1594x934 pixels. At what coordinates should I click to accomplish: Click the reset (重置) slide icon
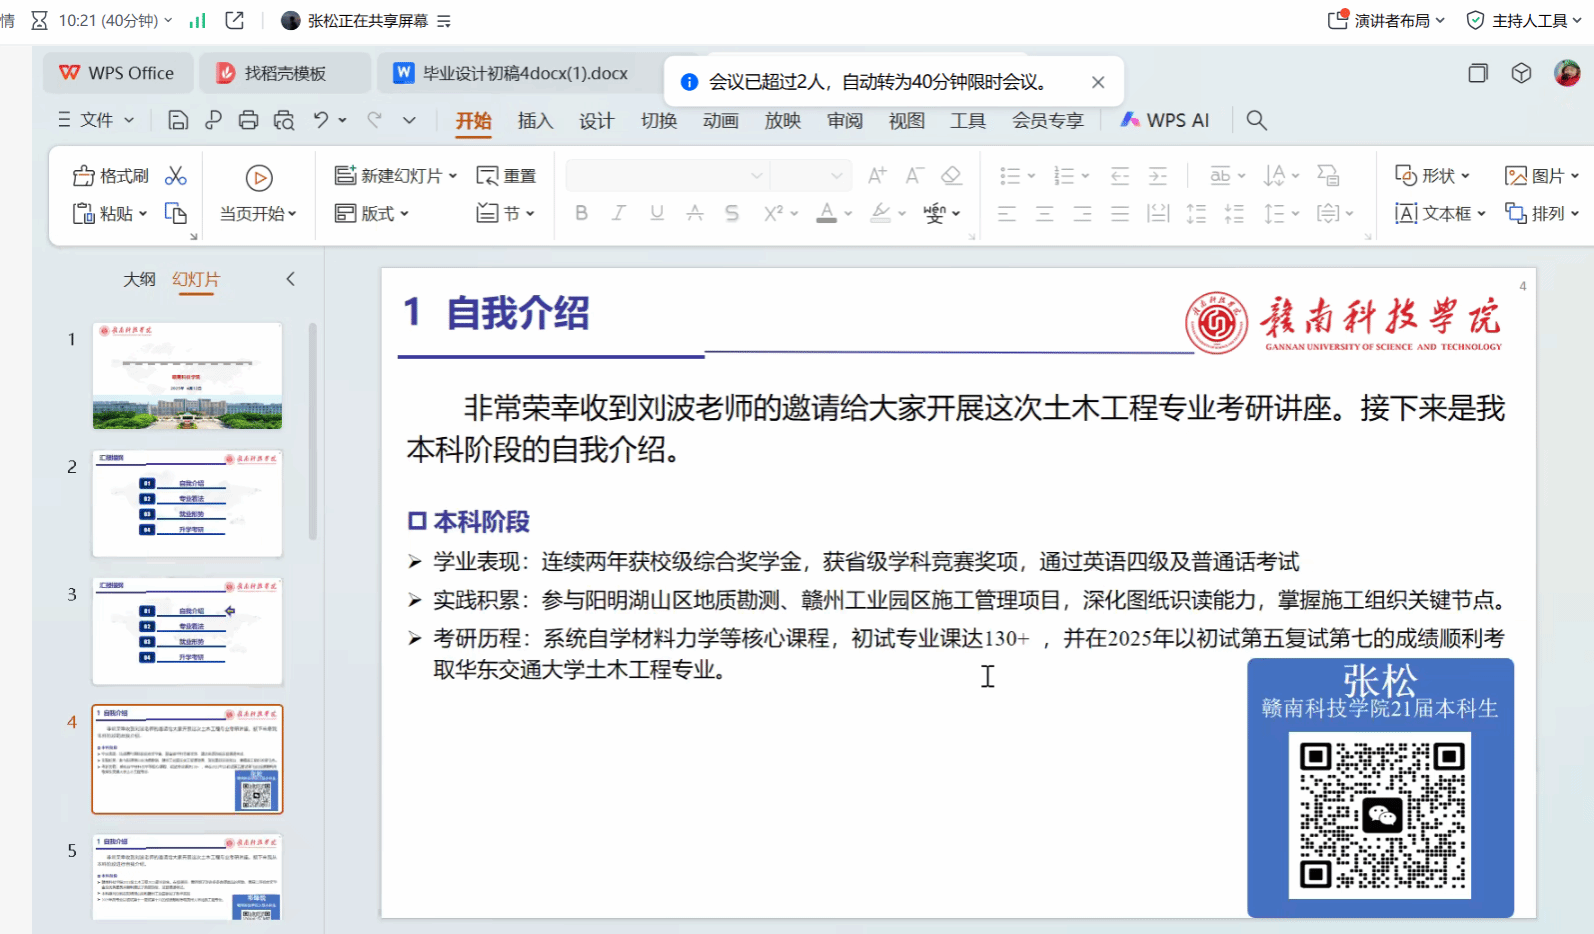coord(487,176)
